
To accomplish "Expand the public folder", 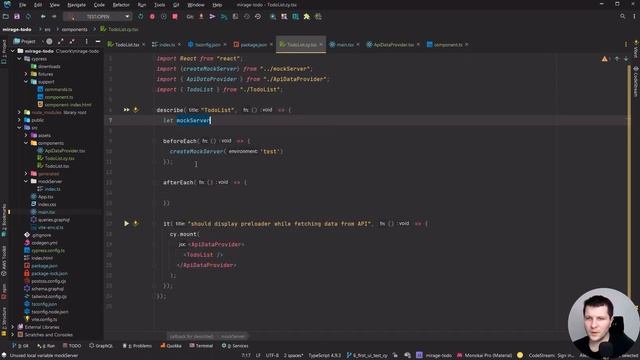I will click(19, 120).
